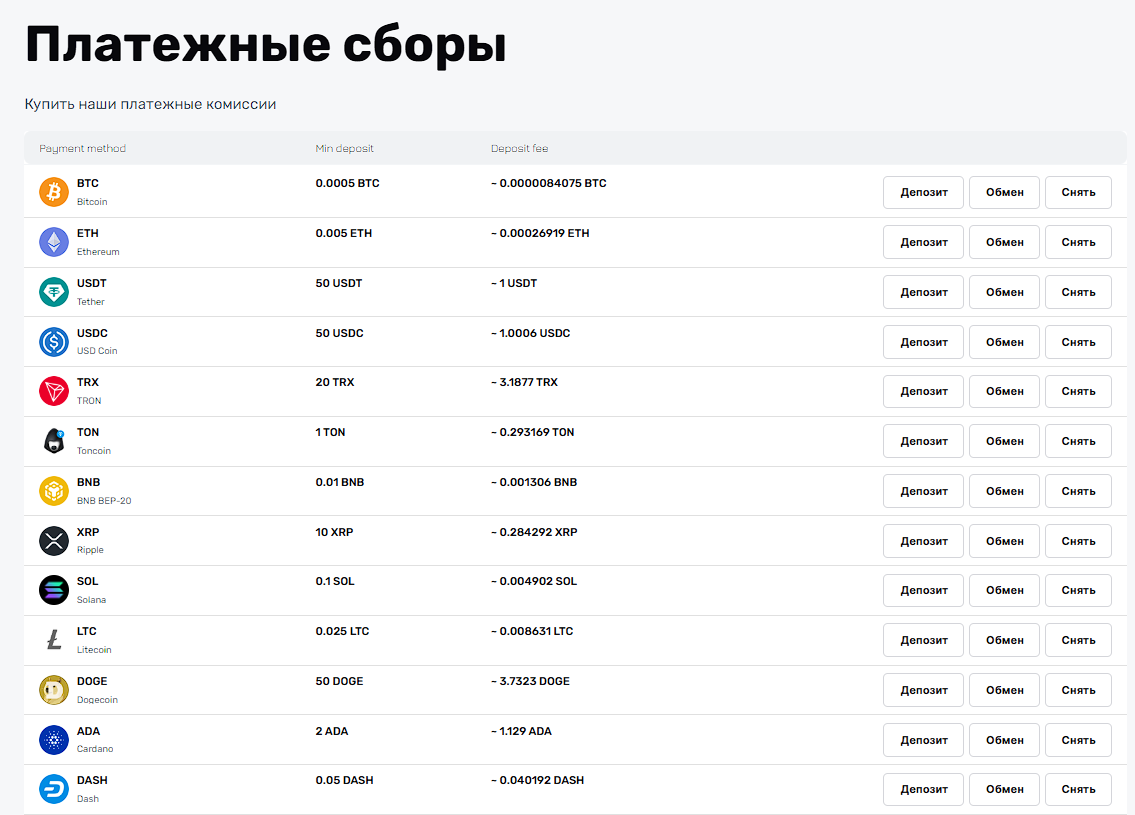
Task: Click Депозит in the DASH row
Action: coord(924,790)
